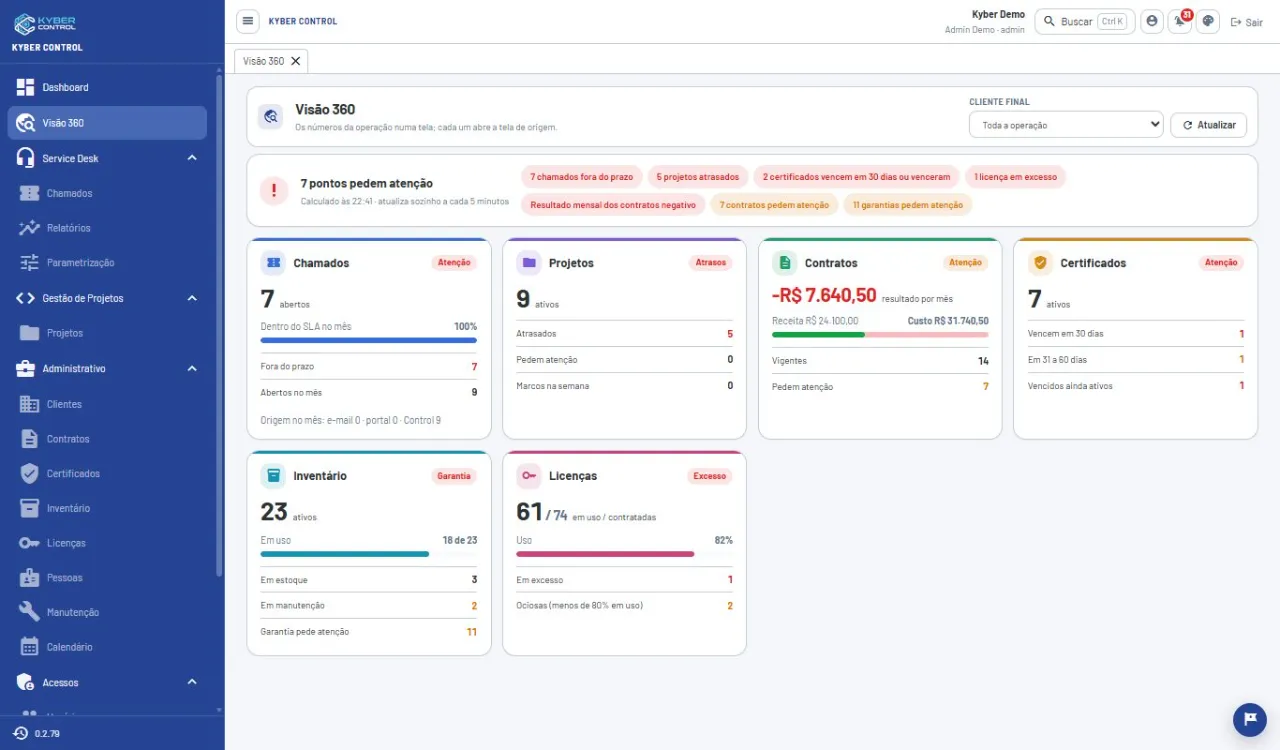Open Parametrização in the sidebar
Screen dimensions: 1280x750
coord(109,263)
